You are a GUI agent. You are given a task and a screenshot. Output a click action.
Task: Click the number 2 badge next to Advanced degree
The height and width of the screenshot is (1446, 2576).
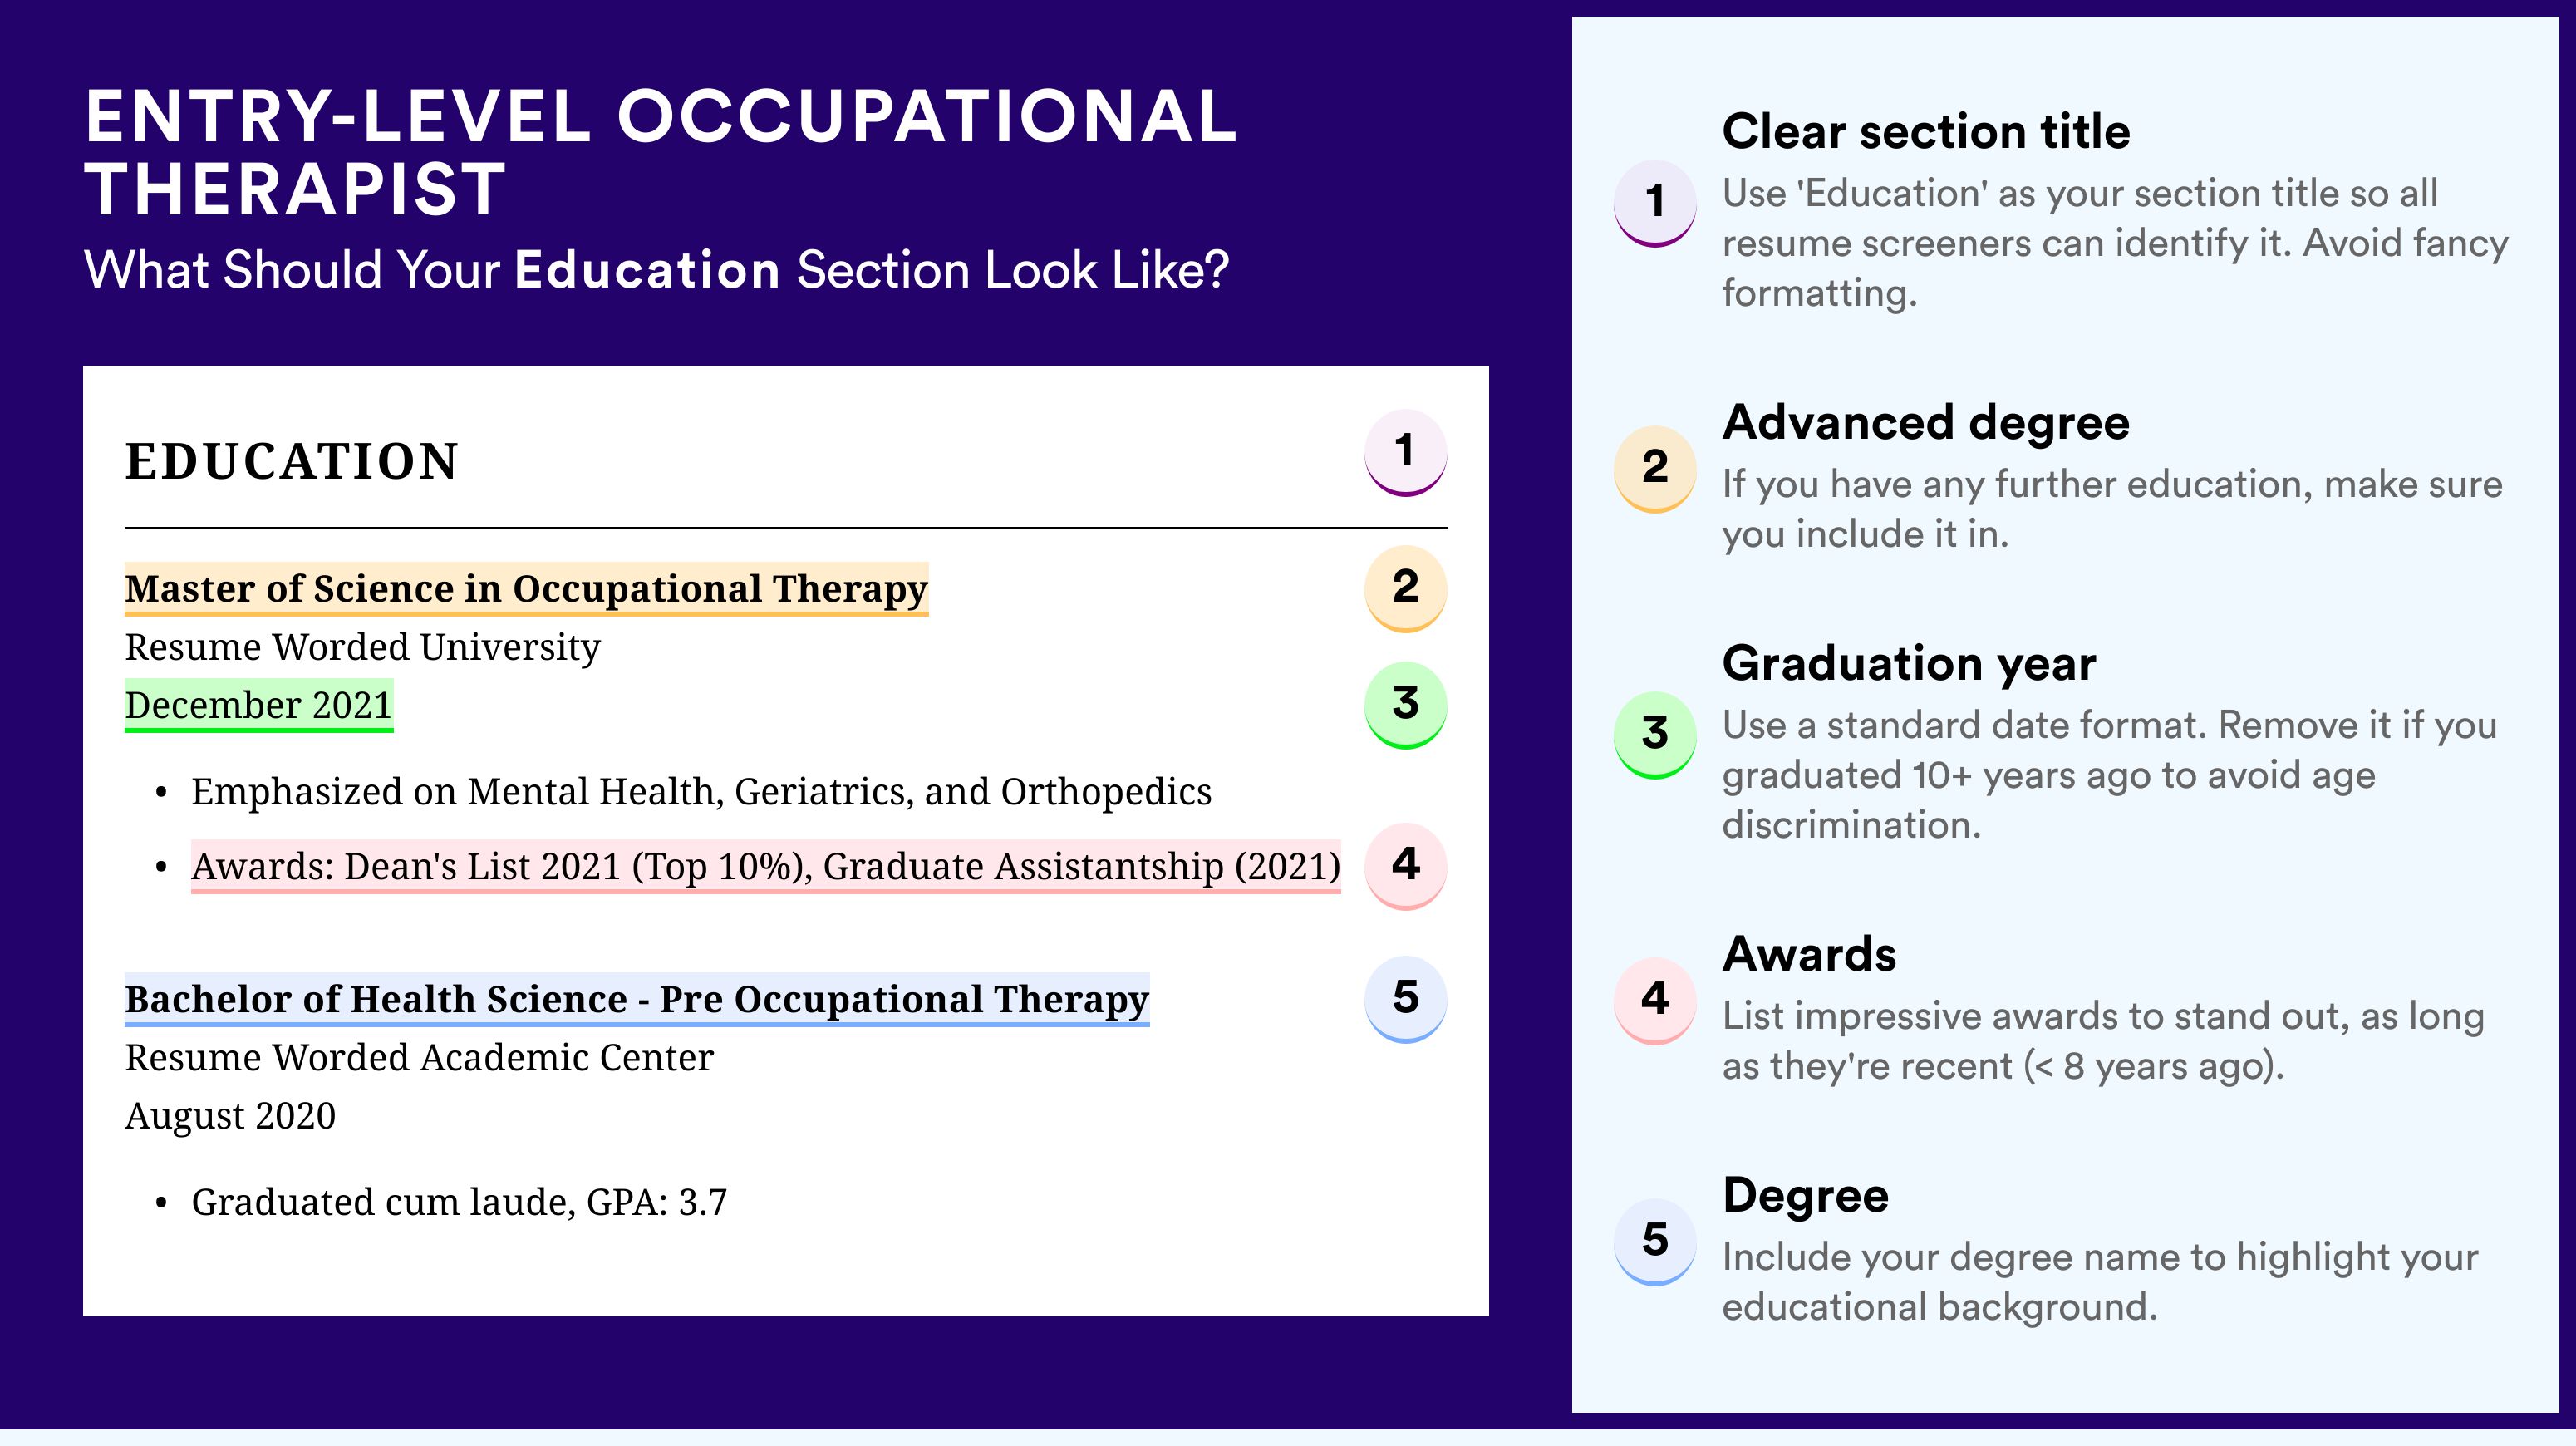(1655, 469)
